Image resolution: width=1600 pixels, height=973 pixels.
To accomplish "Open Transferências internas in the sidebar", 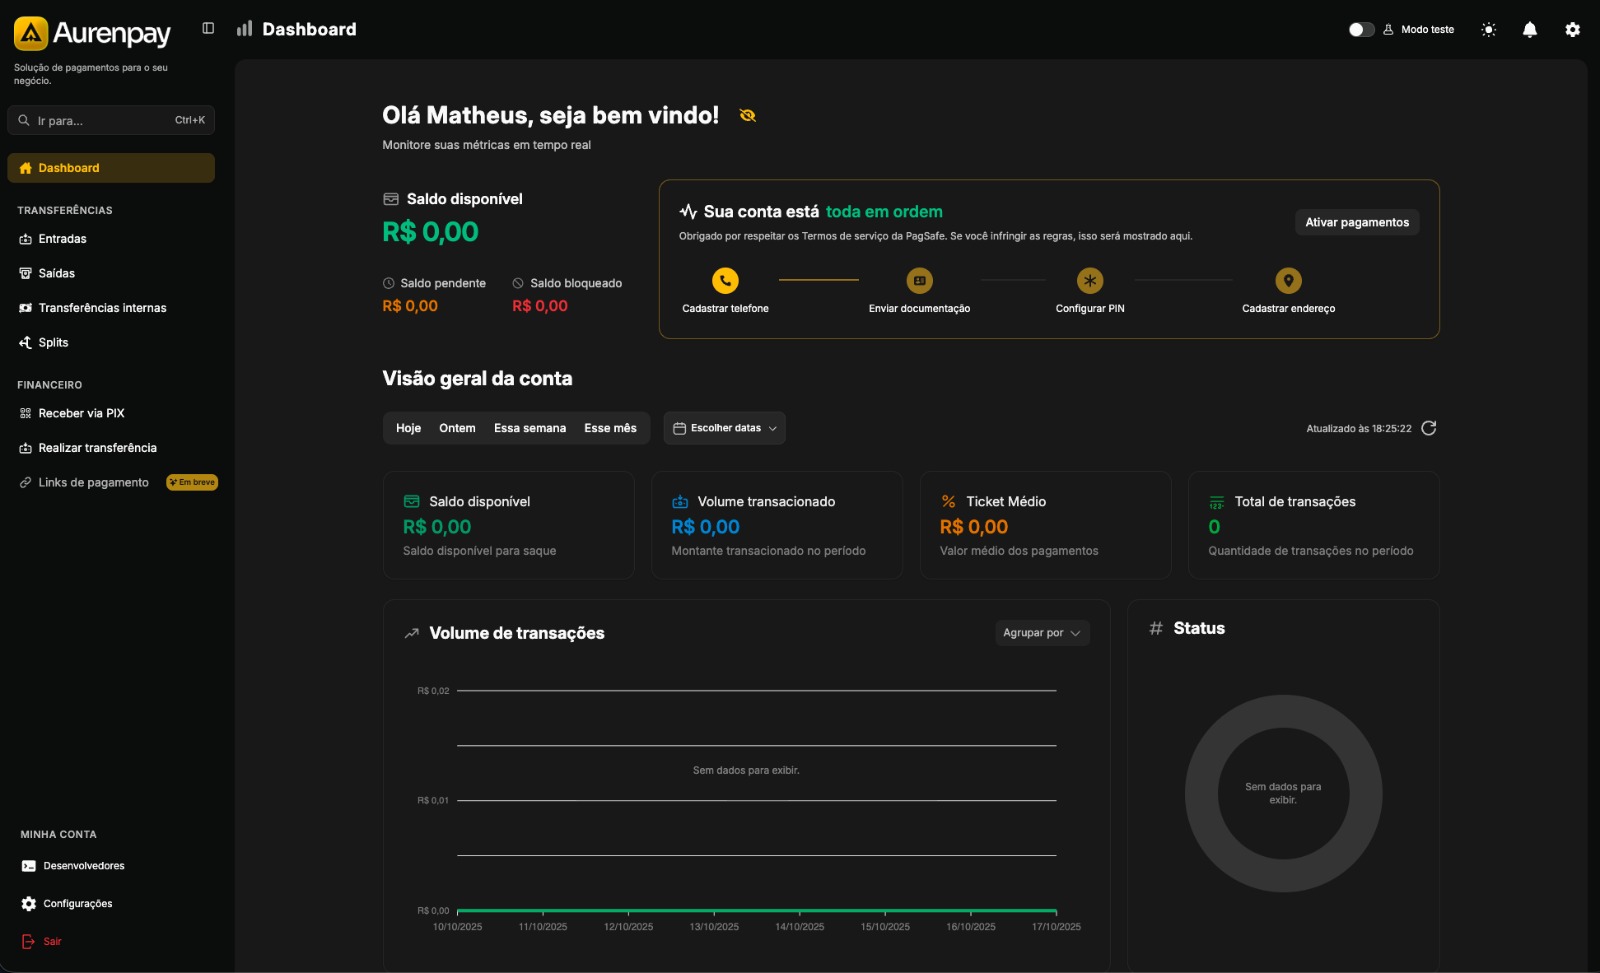I will coord(102,308).
